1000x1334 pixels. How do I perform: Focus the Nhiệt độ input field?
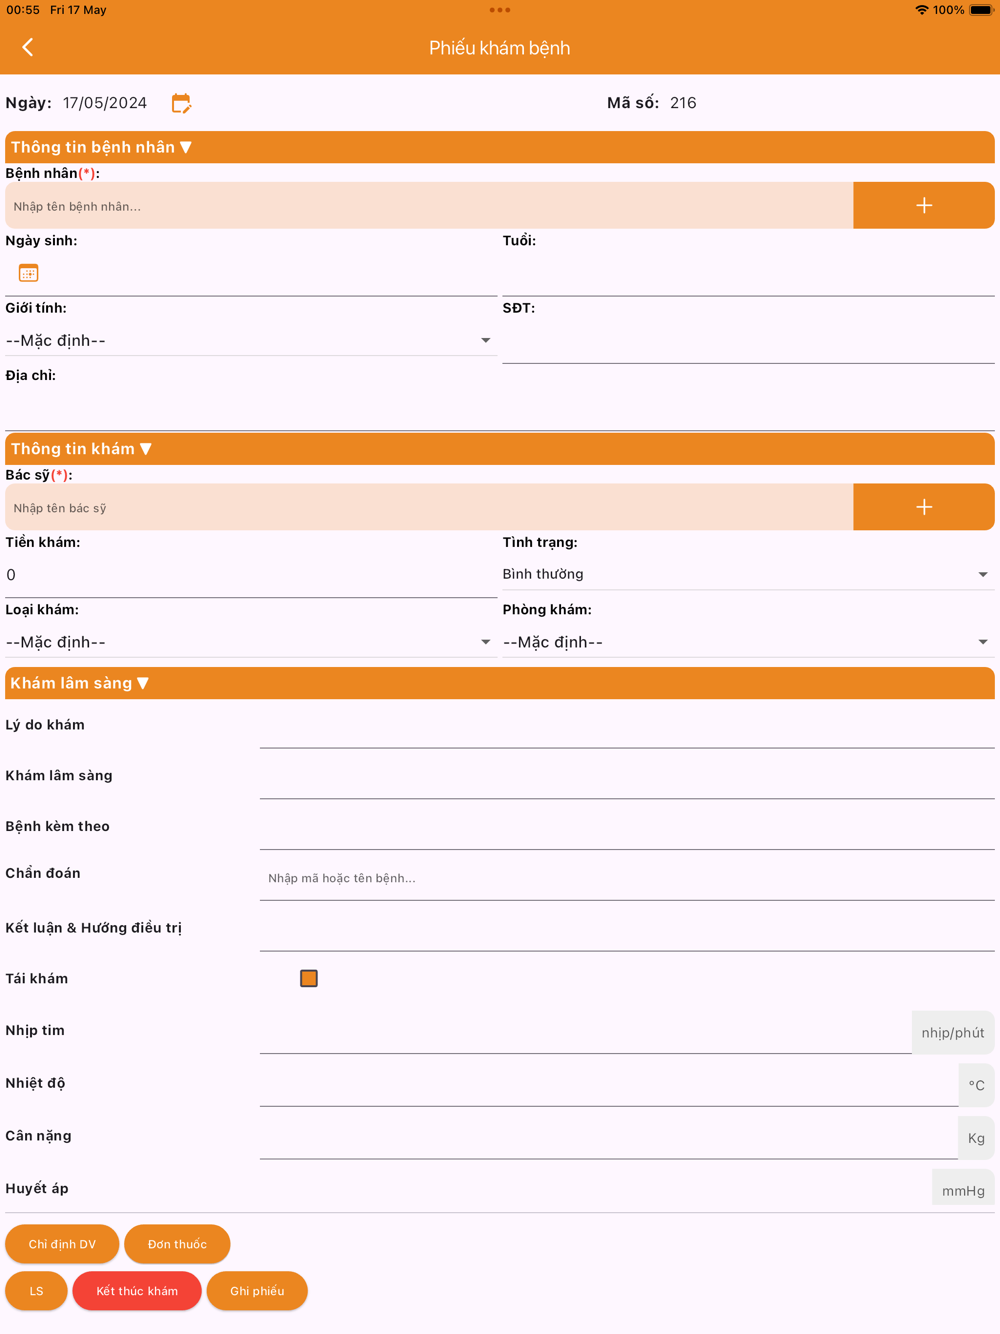click(x=609, y=1085)
